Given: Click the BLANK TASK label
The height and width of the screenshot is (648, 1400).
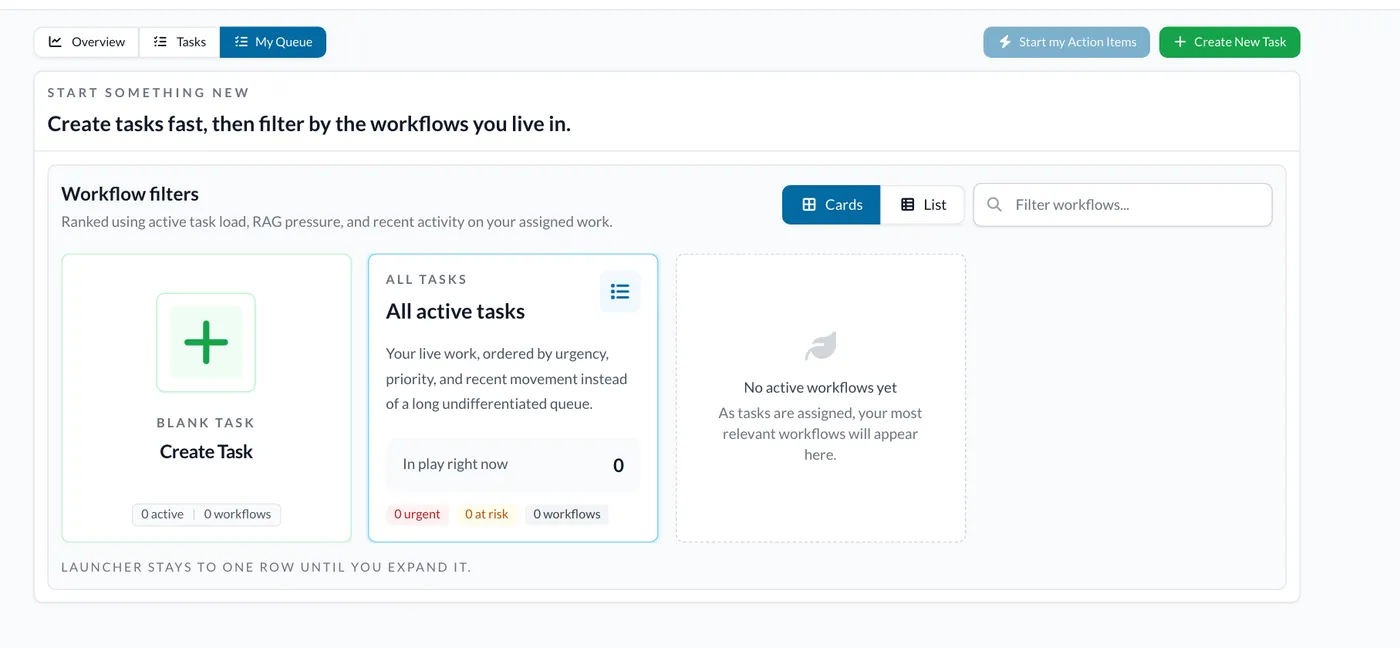Looking at the screenshot, I should click(206, 422).
